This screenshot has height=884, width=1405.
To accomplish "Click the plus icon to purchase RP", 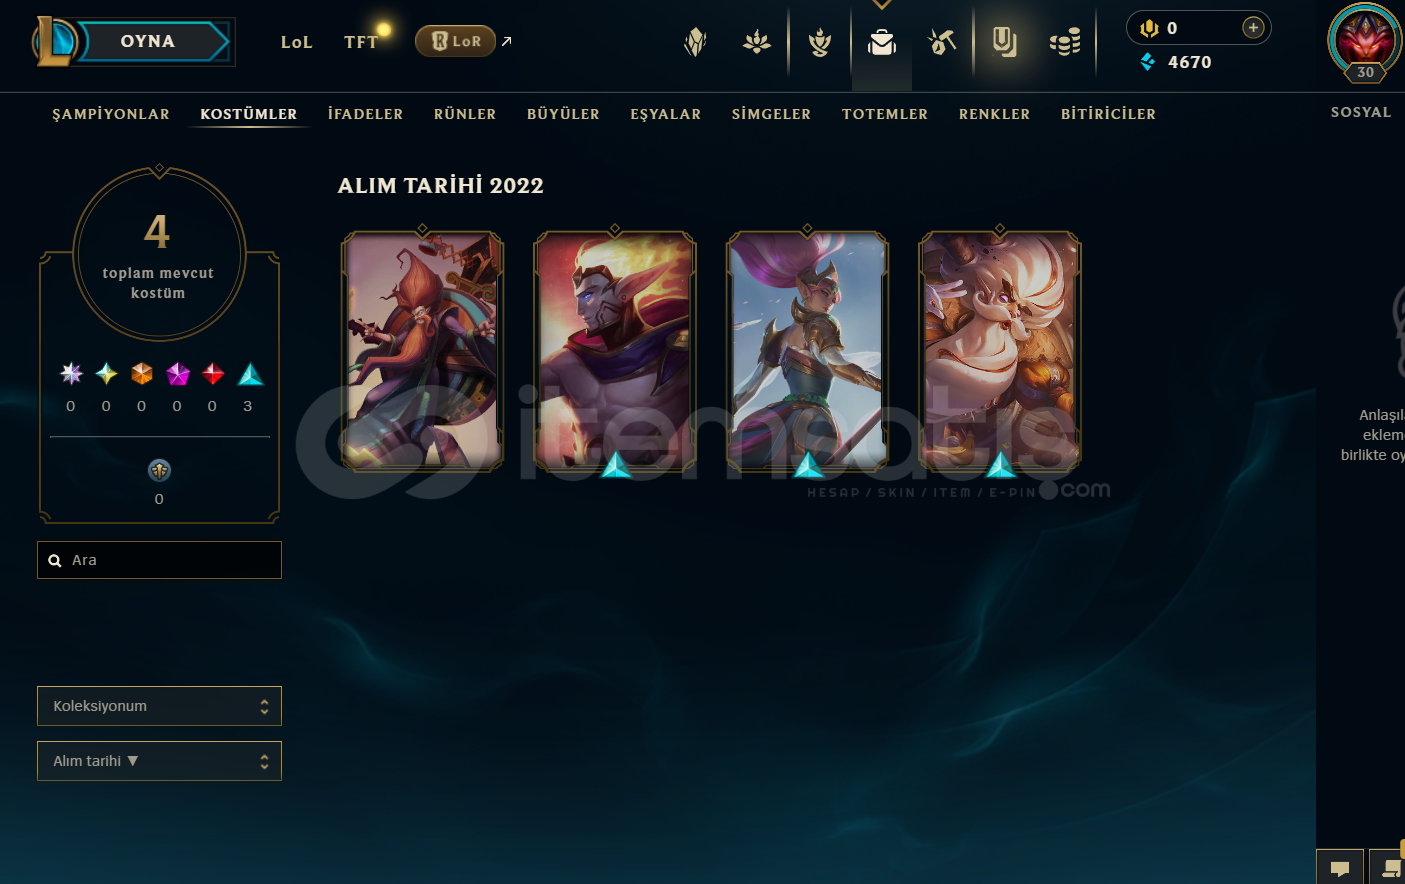I will pos(1253,28).
